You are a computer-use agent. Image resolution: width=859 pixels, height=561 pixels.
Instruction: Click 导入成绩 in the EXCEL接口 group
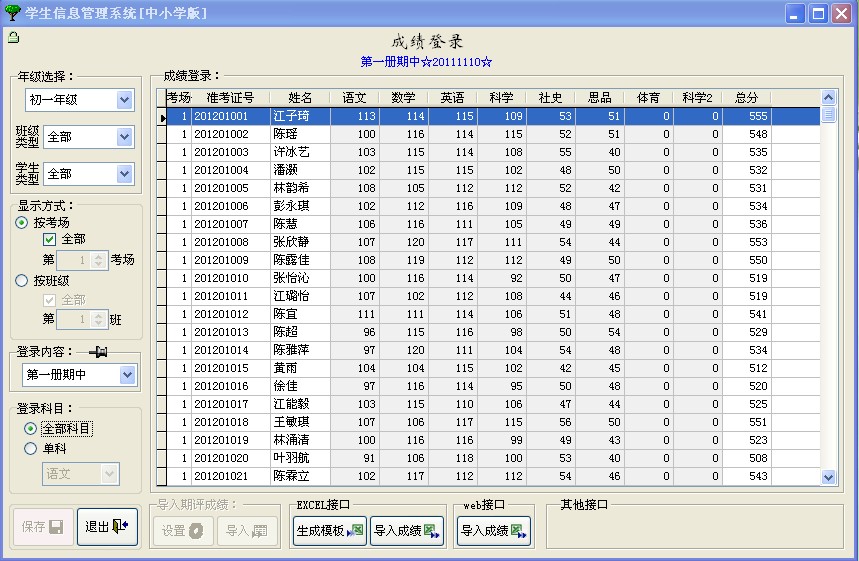[406, 530]
